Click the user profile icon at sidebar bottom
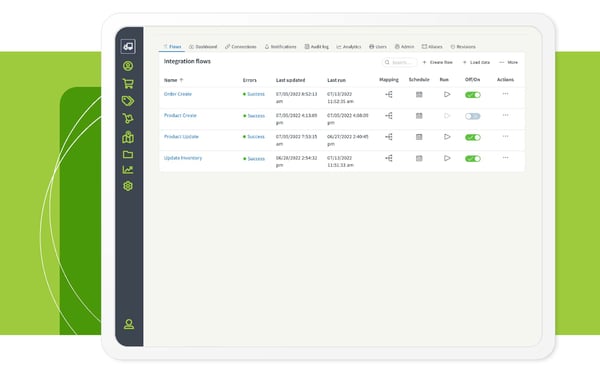600x386 pixels. [x=129, y=324]
